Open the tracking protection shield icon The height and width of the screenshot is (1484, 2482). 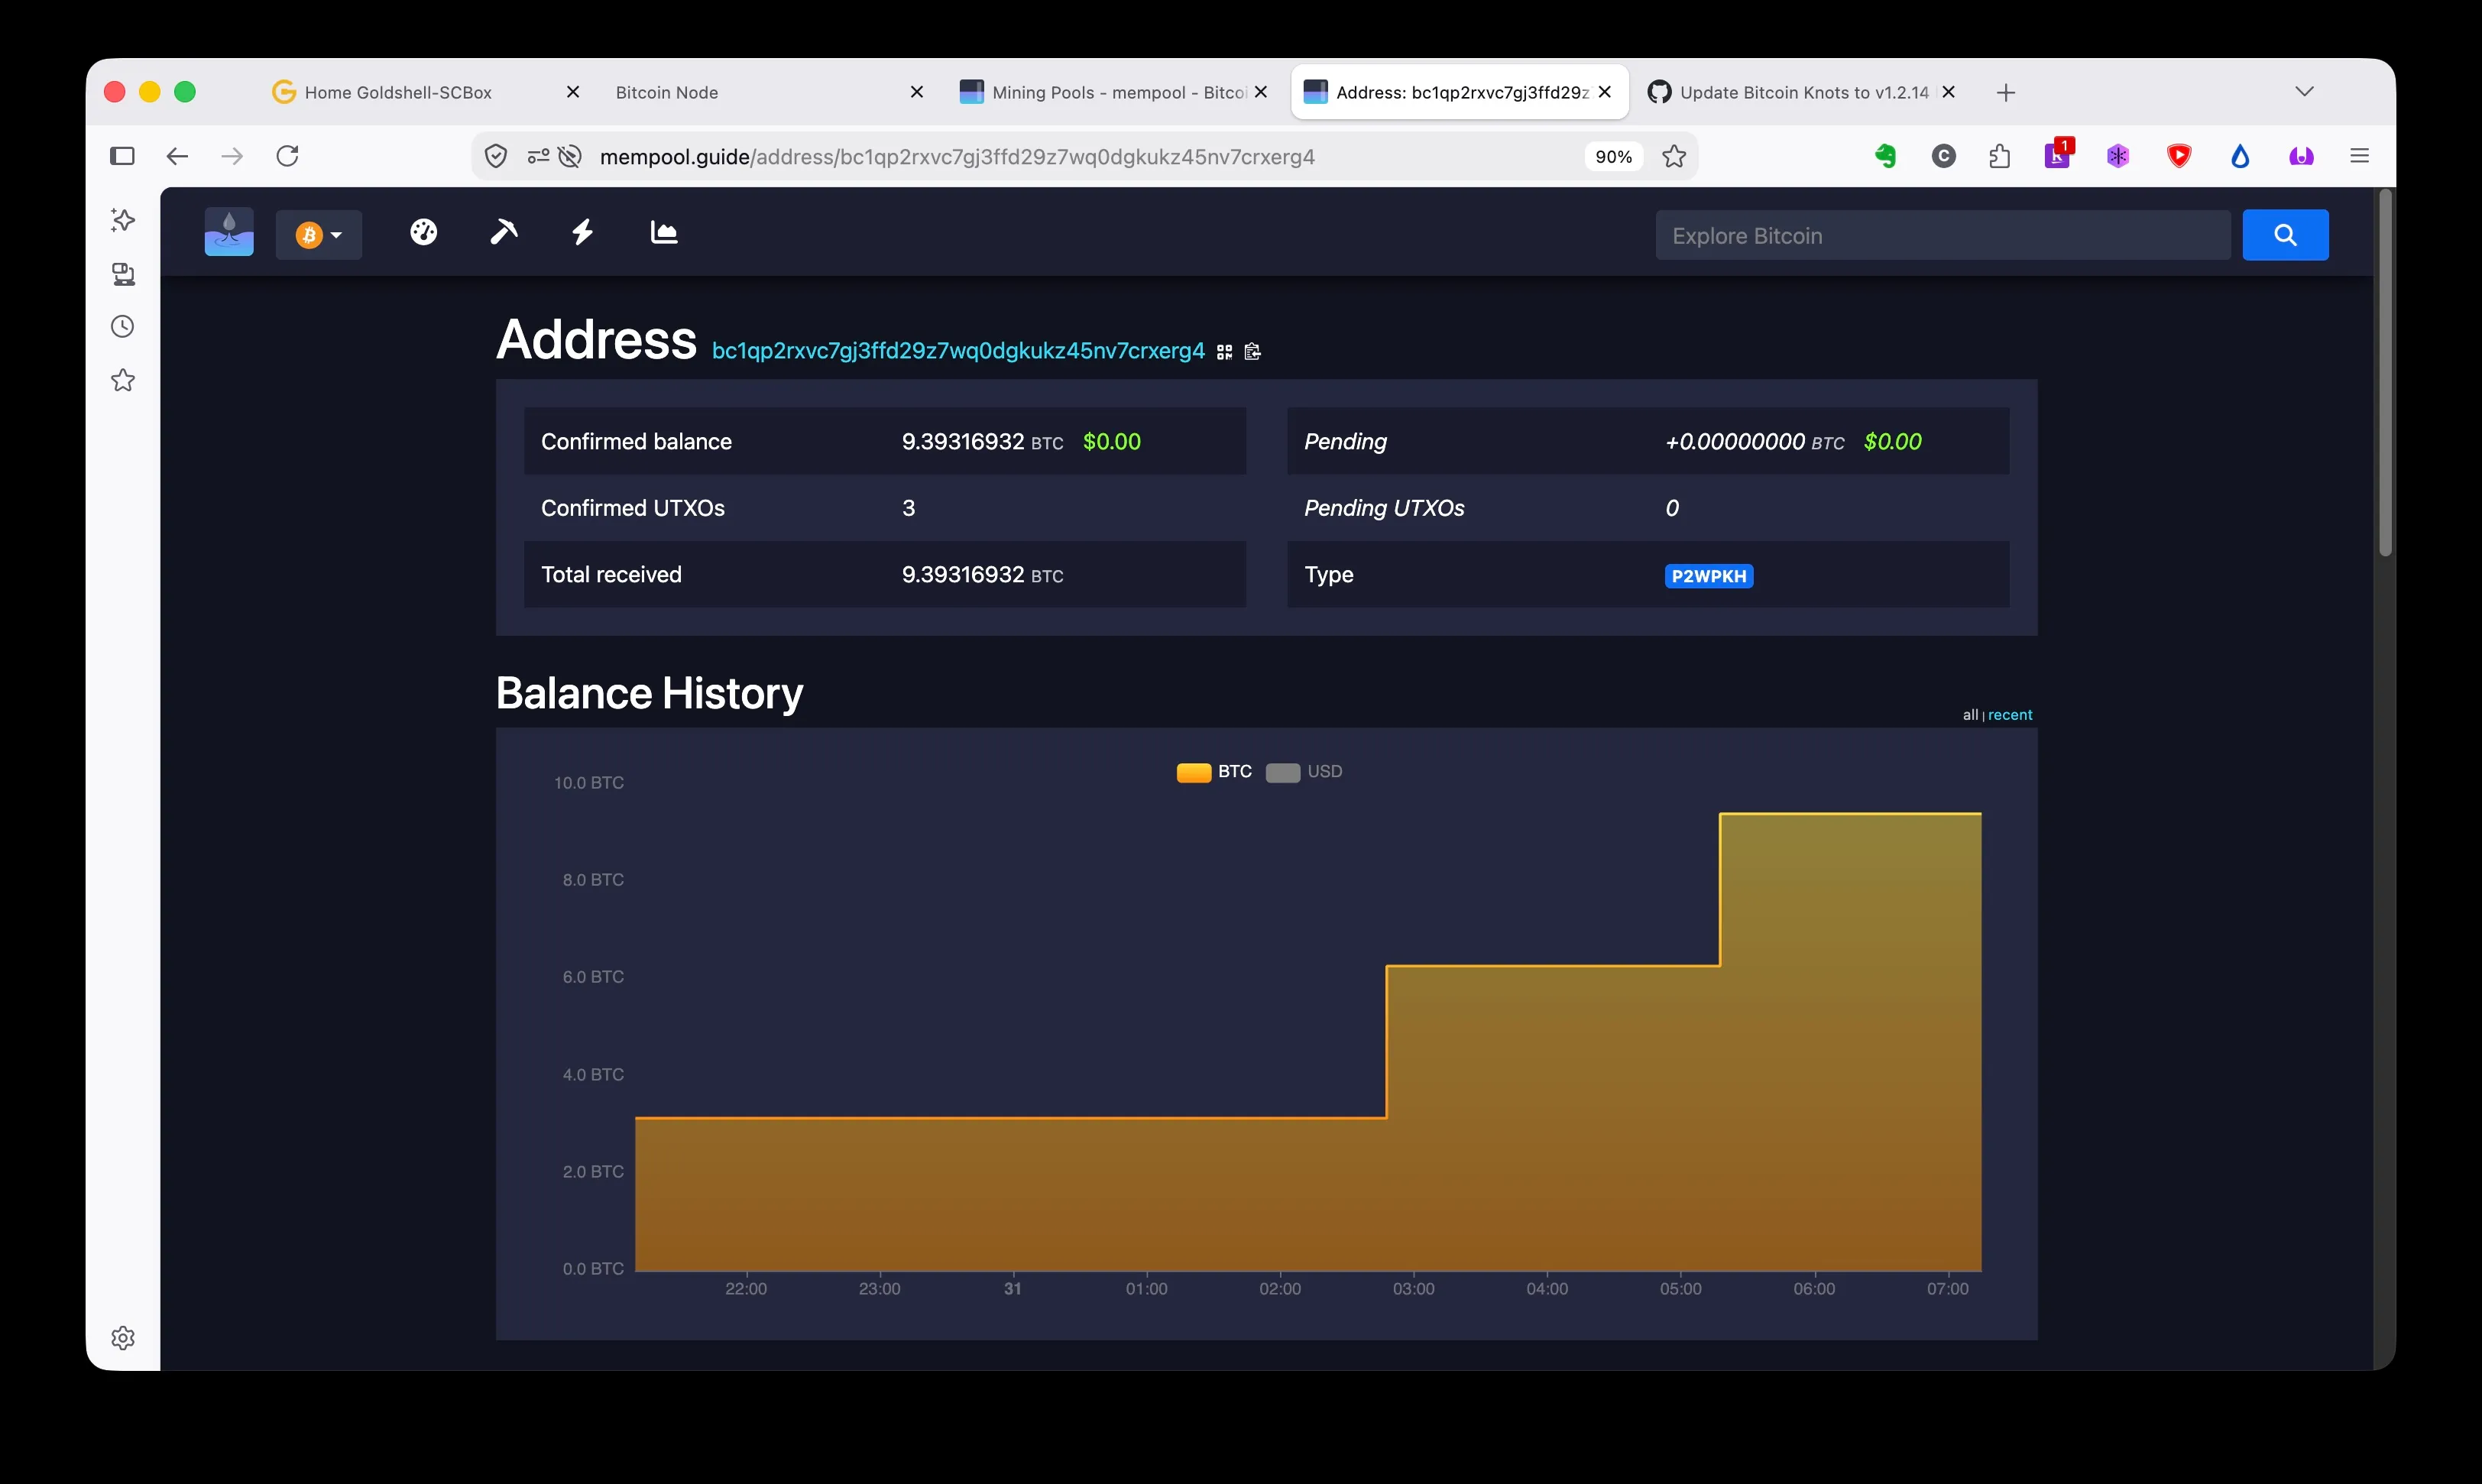496,156
